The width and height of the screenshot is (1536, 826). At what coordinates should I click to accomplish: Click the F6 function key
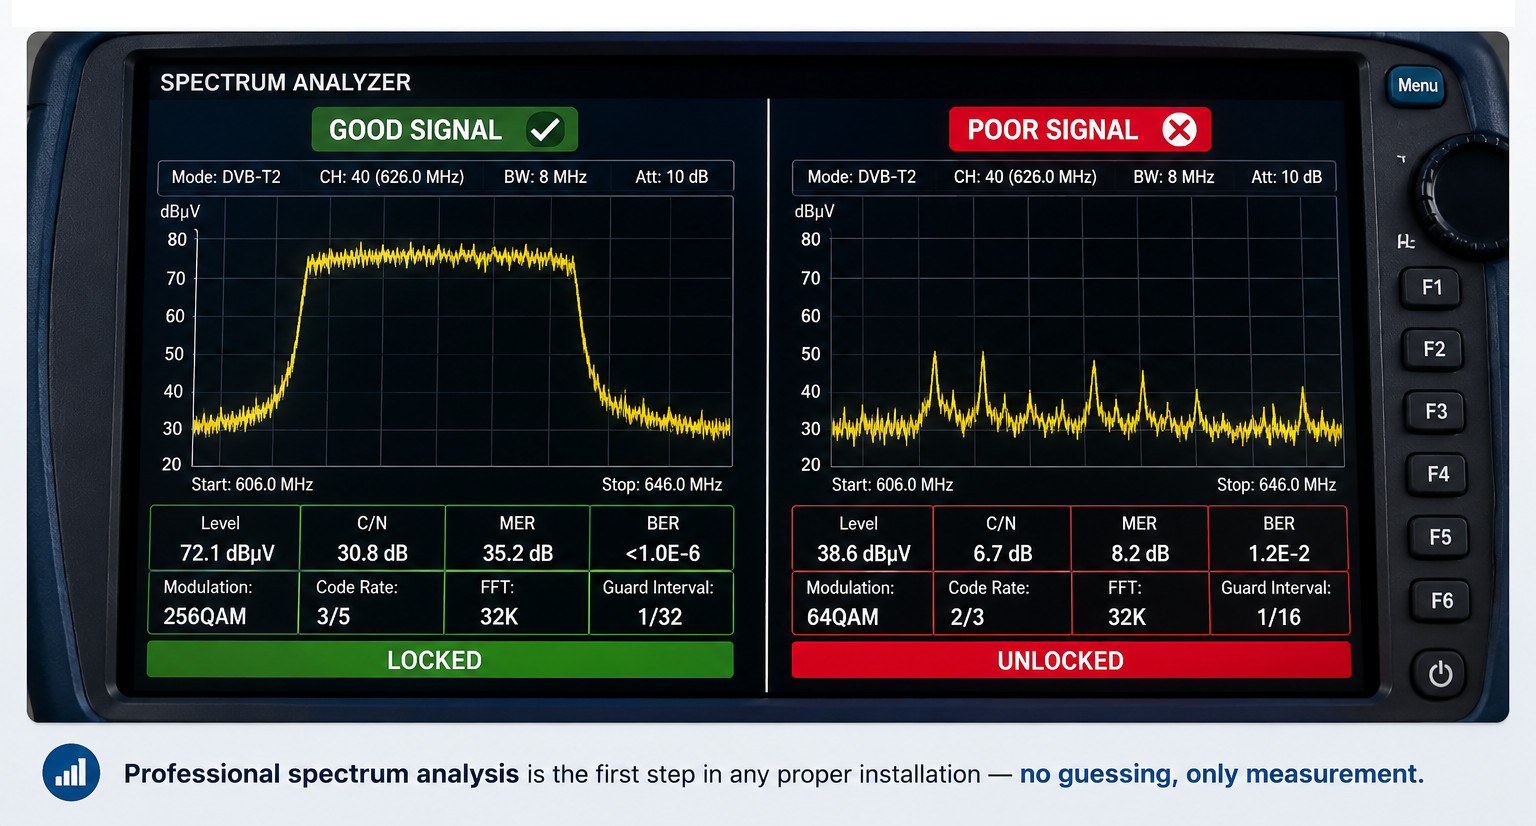(1442, 601)
